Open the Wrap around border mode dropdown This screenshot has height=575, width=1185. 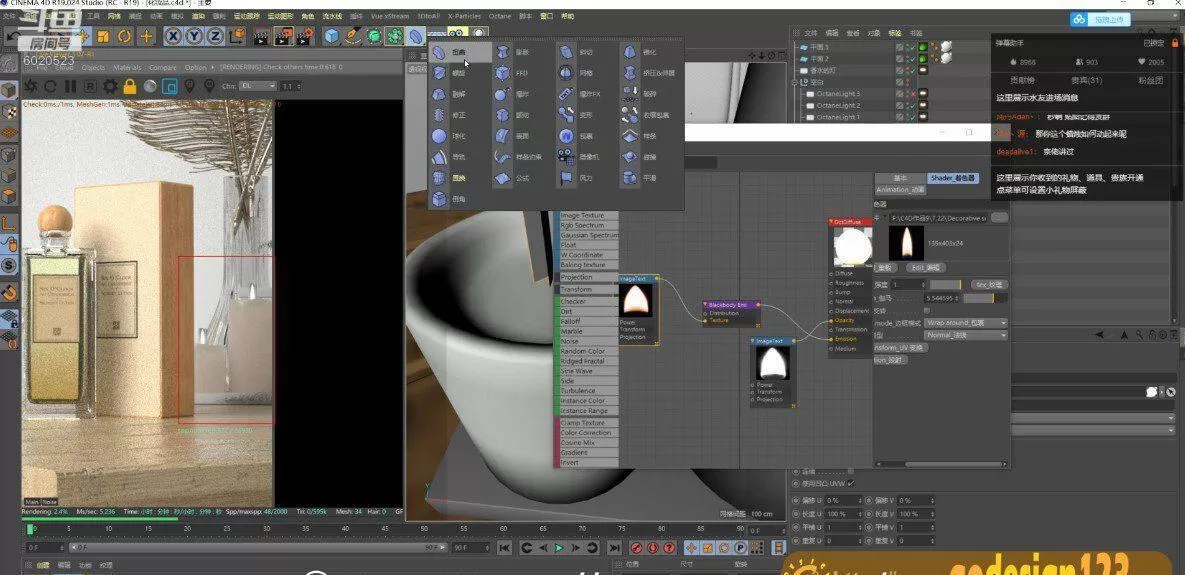[965, 323]
